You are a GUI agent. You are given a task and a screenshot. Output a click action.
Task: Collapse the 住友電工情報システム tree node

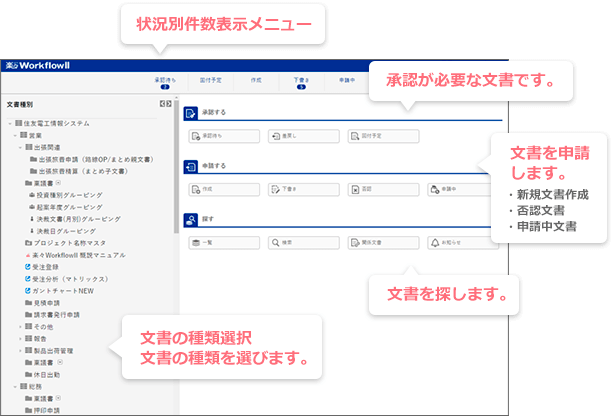[10, 124]
